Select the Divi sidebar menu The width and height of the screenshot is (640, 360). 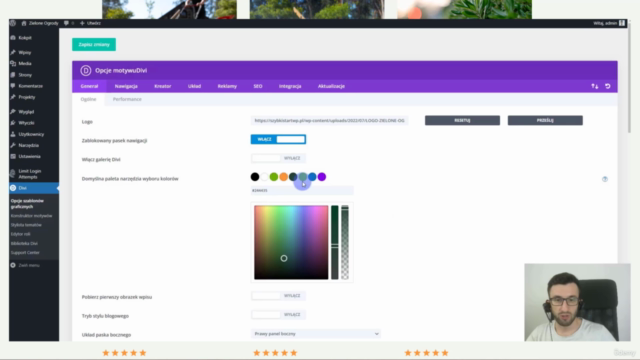[34, 188]
